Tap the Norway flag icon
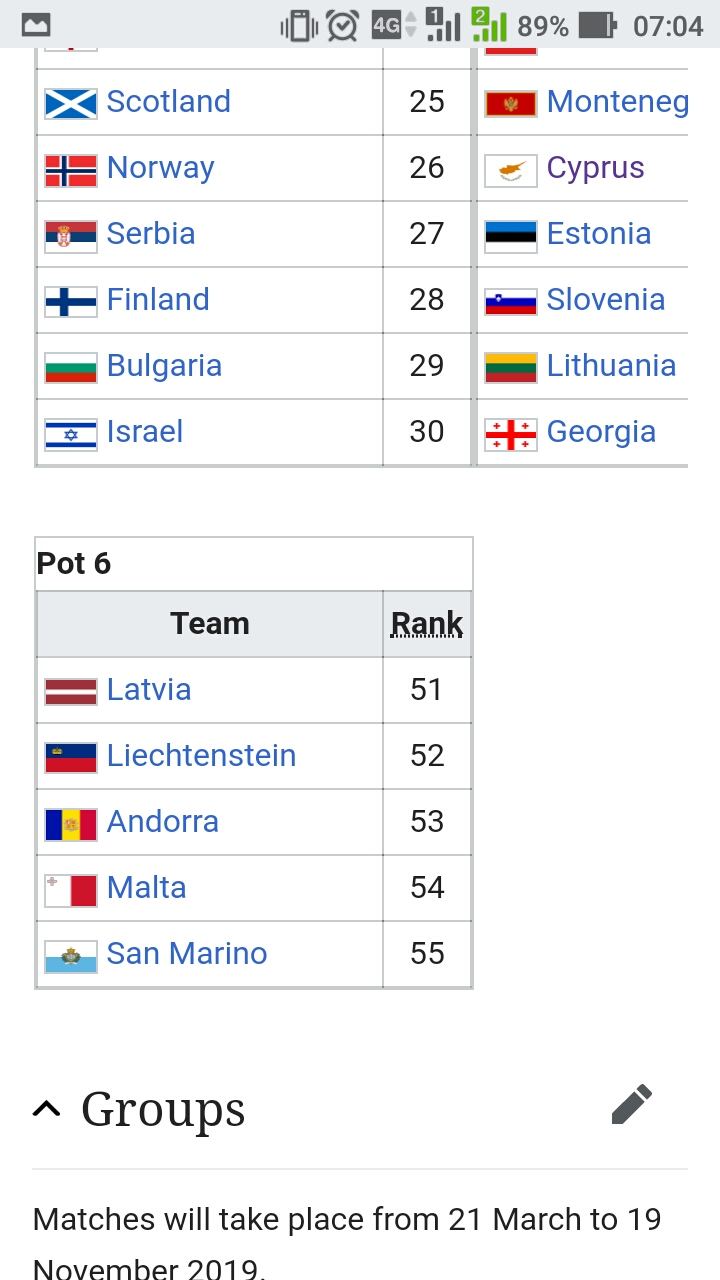720x1280 pixels. 71,169
